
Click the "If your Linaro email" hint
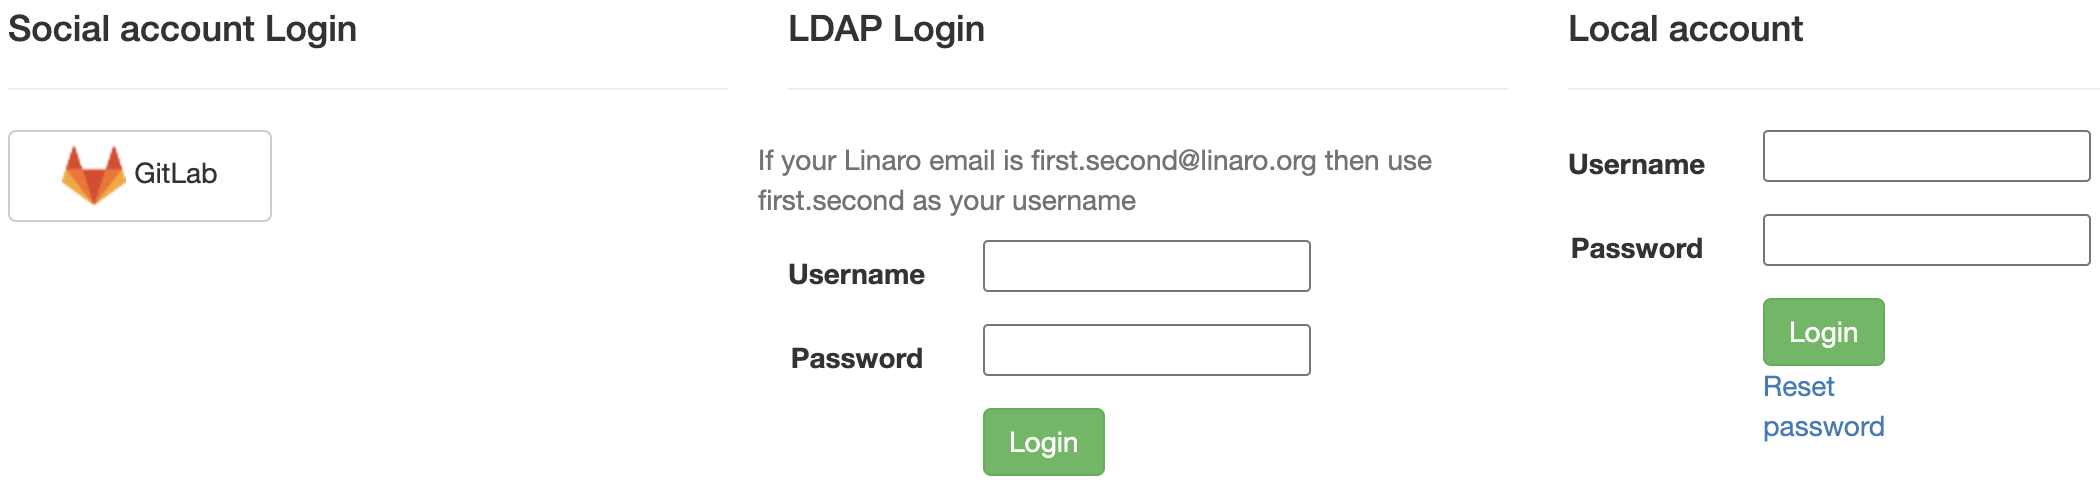(890, 161)
